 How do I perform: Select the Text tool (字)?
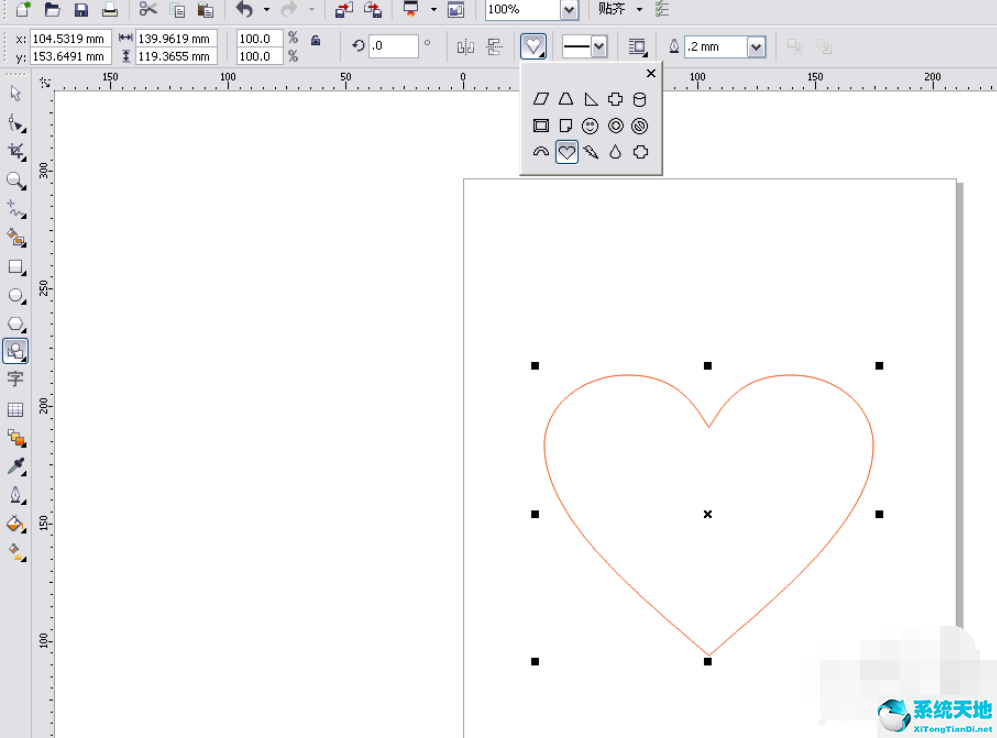tap(16, 379)
